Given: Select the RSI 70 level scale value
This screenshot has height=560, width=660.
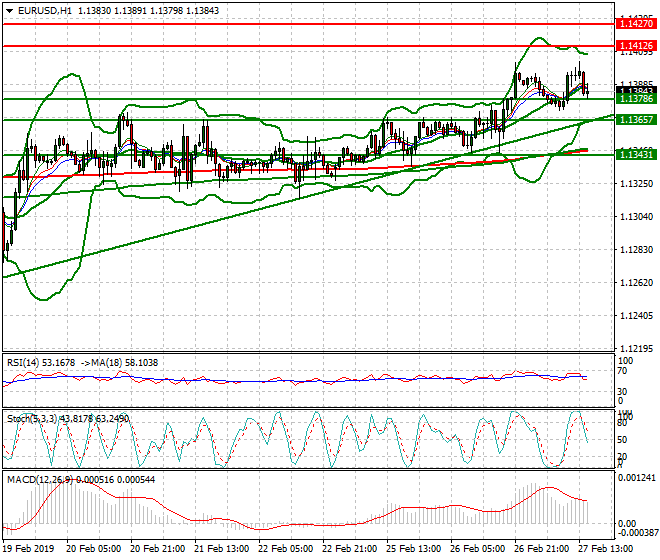Looking at the screenshot, I should point(623,371).
